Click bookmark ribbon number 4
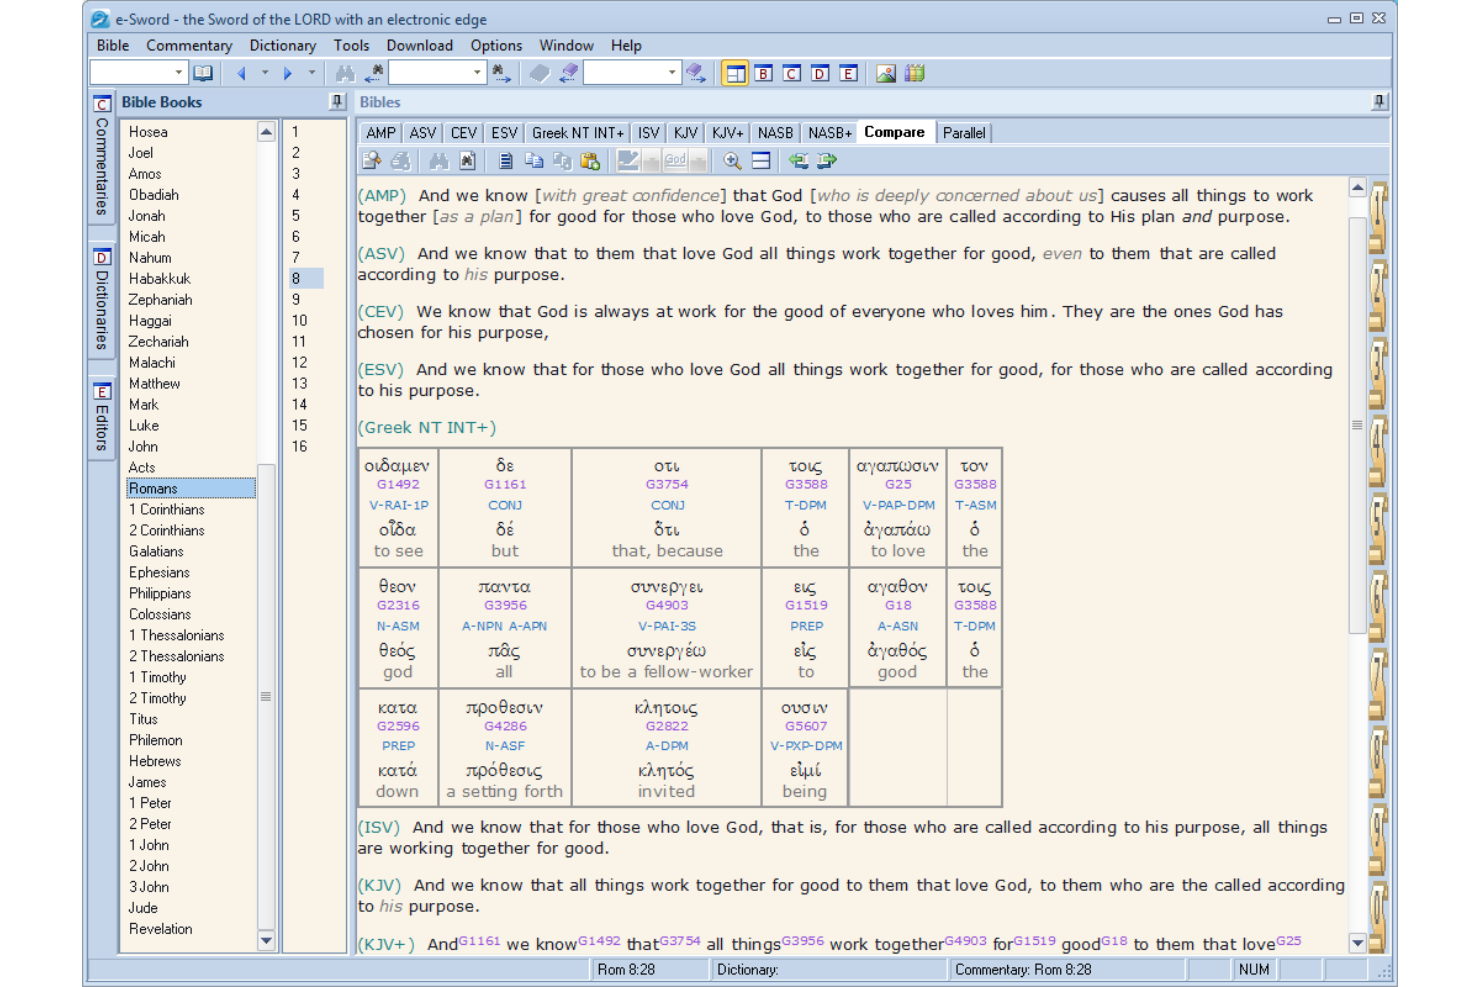Screen dimensions: 1480x987 [x=1378, y=452]
